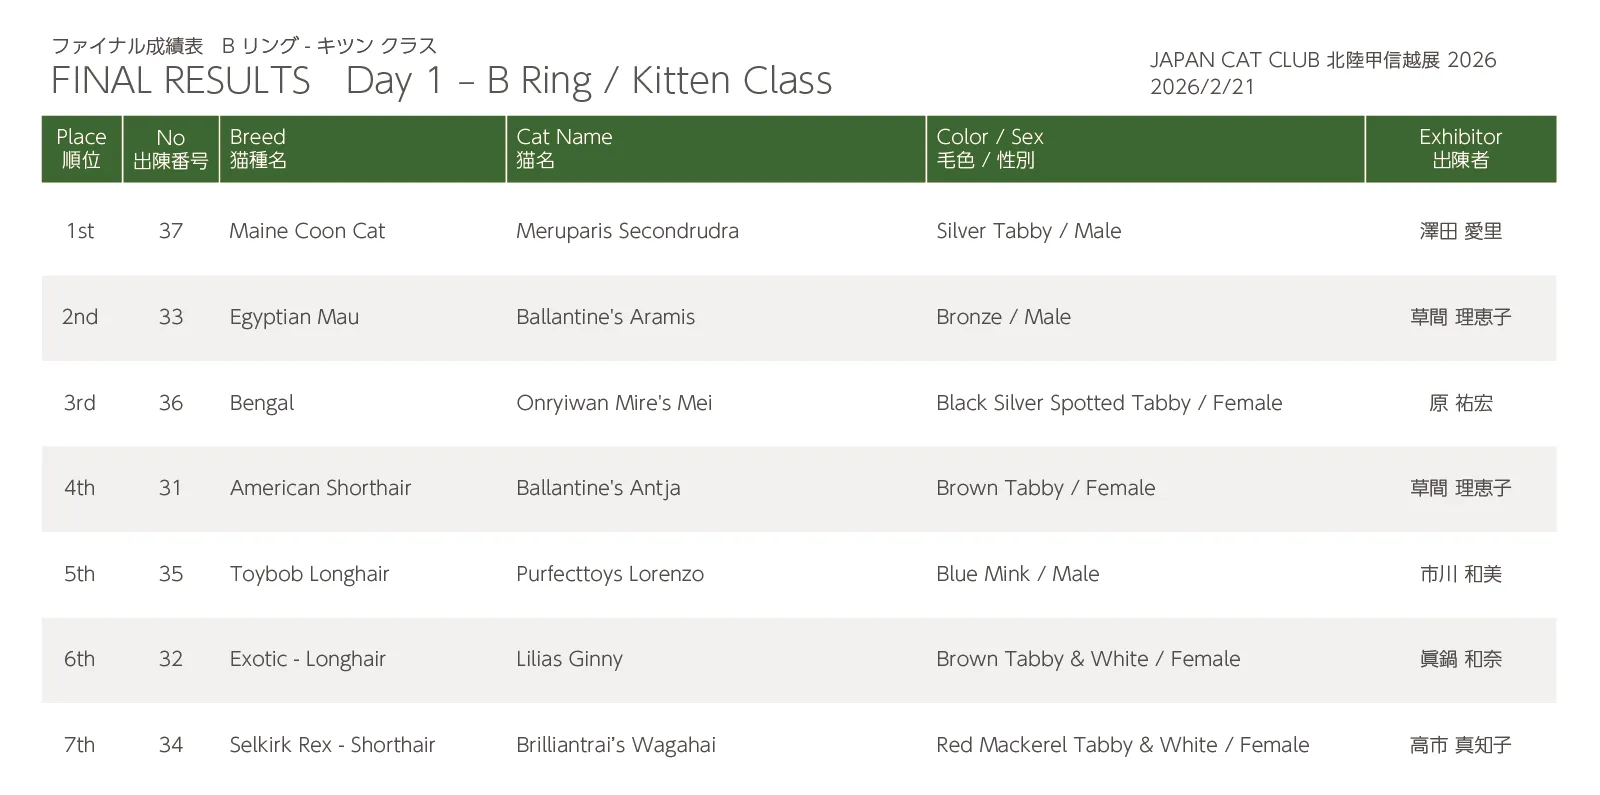This screenshot has width=1600, height=795.
Task: Select cat name Meruparis Secondrudra
Action: pos(627,231)
